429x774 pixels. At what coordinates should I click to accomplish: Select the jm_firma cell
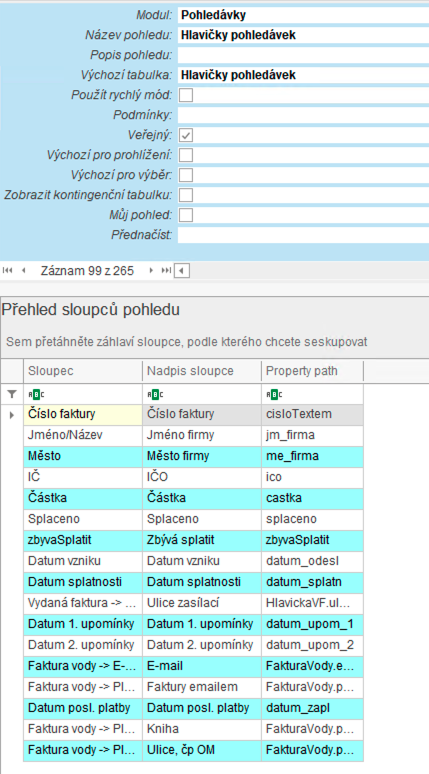(x=312, y=435)
